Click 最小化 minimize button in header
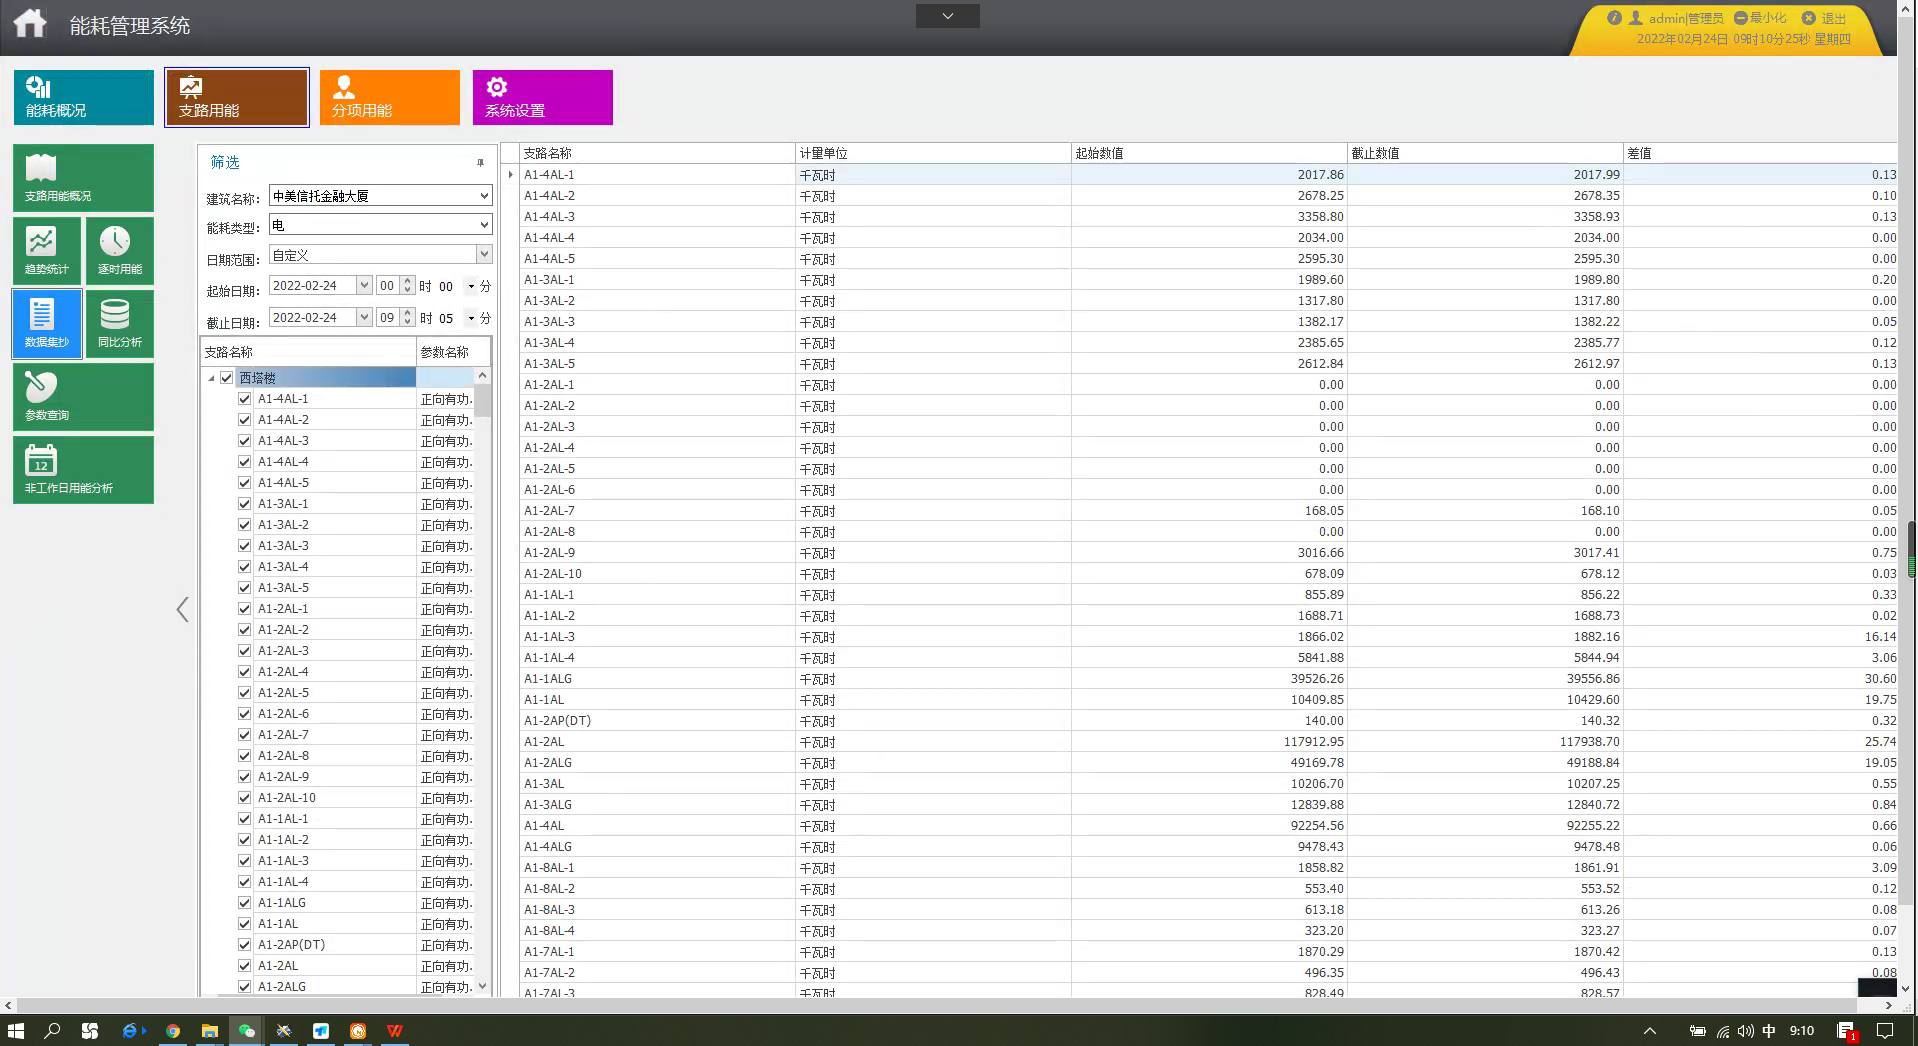Screen dimensions: 1918x1046 1760,18
